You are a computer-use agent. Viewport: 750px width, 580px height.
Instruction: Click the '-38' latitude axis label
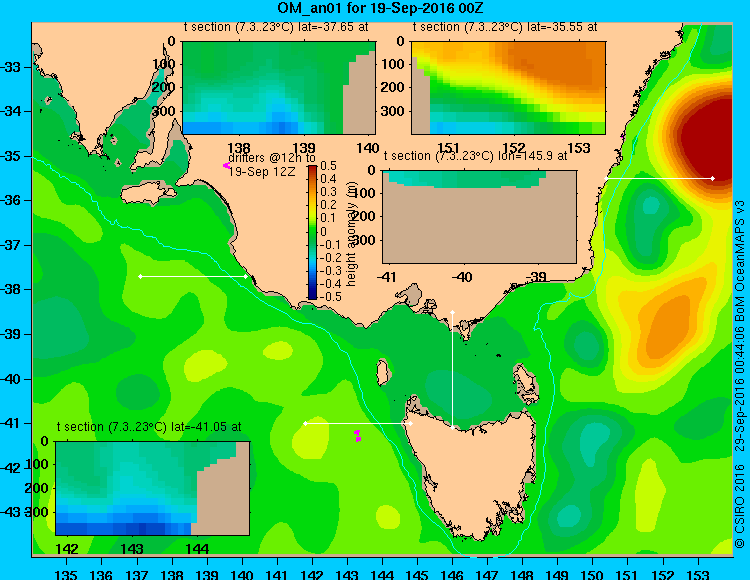(11, 290)
